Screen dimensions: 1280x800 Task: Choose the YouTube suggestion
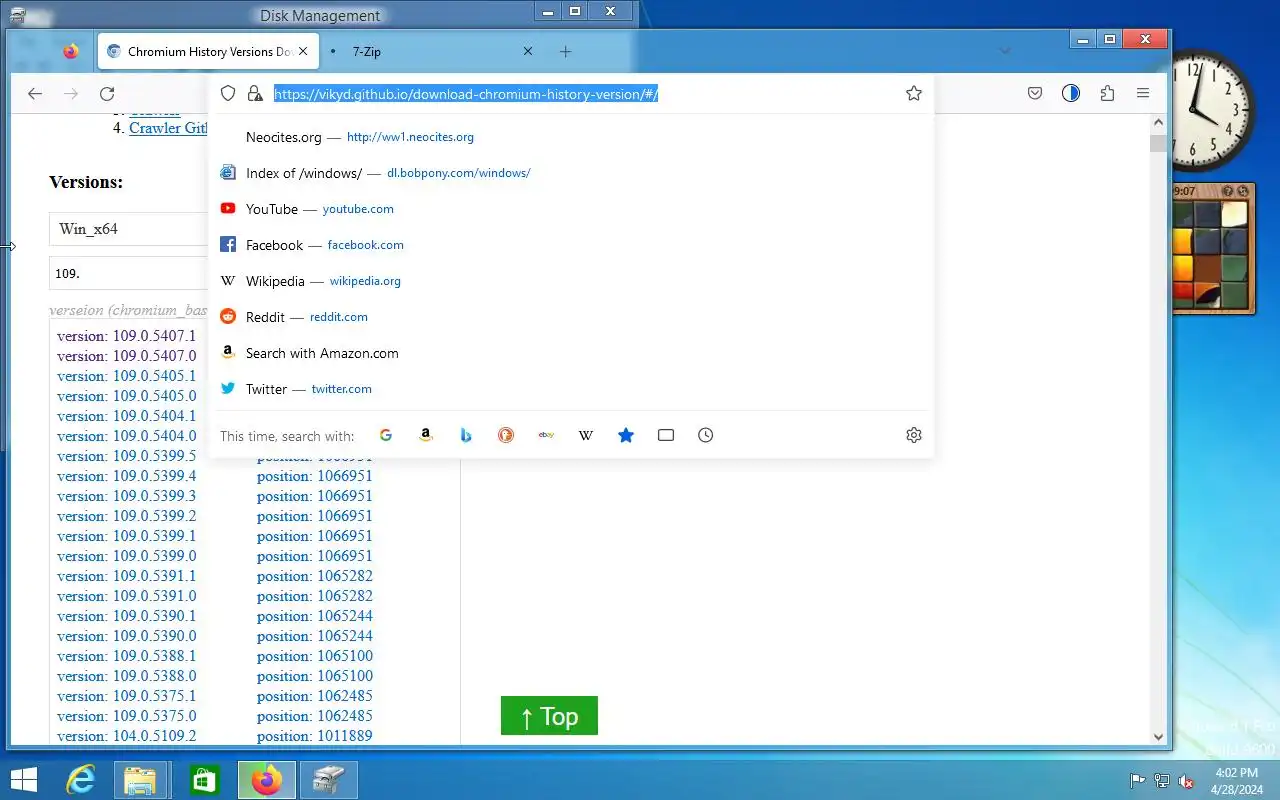572,209
